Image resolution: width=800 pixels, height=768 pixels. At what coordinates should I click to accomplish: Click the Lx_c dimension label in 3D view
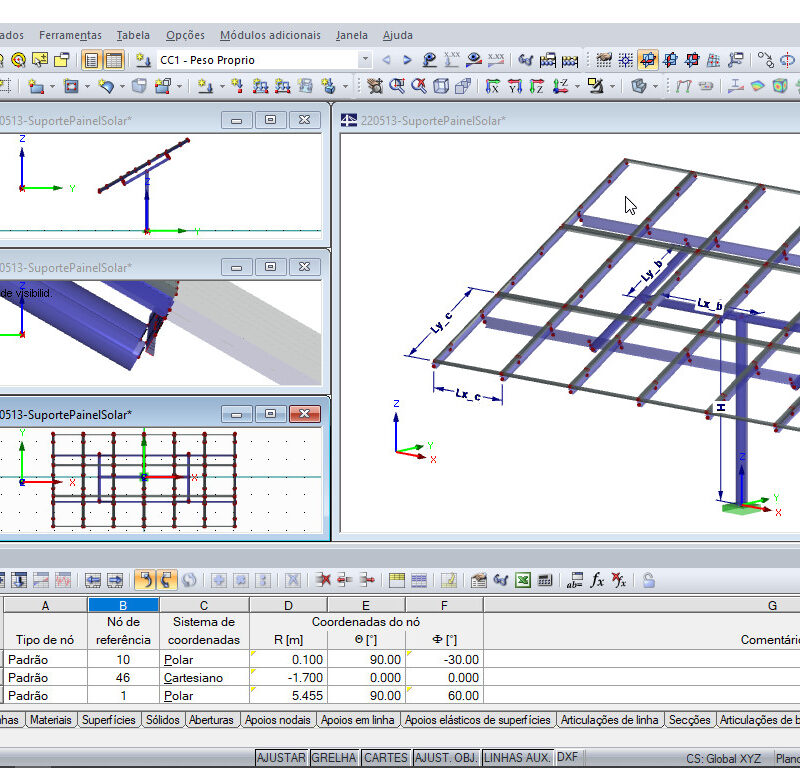(468, 395)
